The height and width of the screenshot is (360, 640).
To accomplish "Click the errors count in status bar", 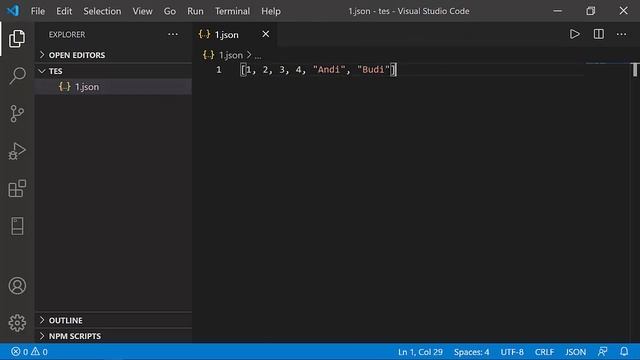I will [20, 352].
